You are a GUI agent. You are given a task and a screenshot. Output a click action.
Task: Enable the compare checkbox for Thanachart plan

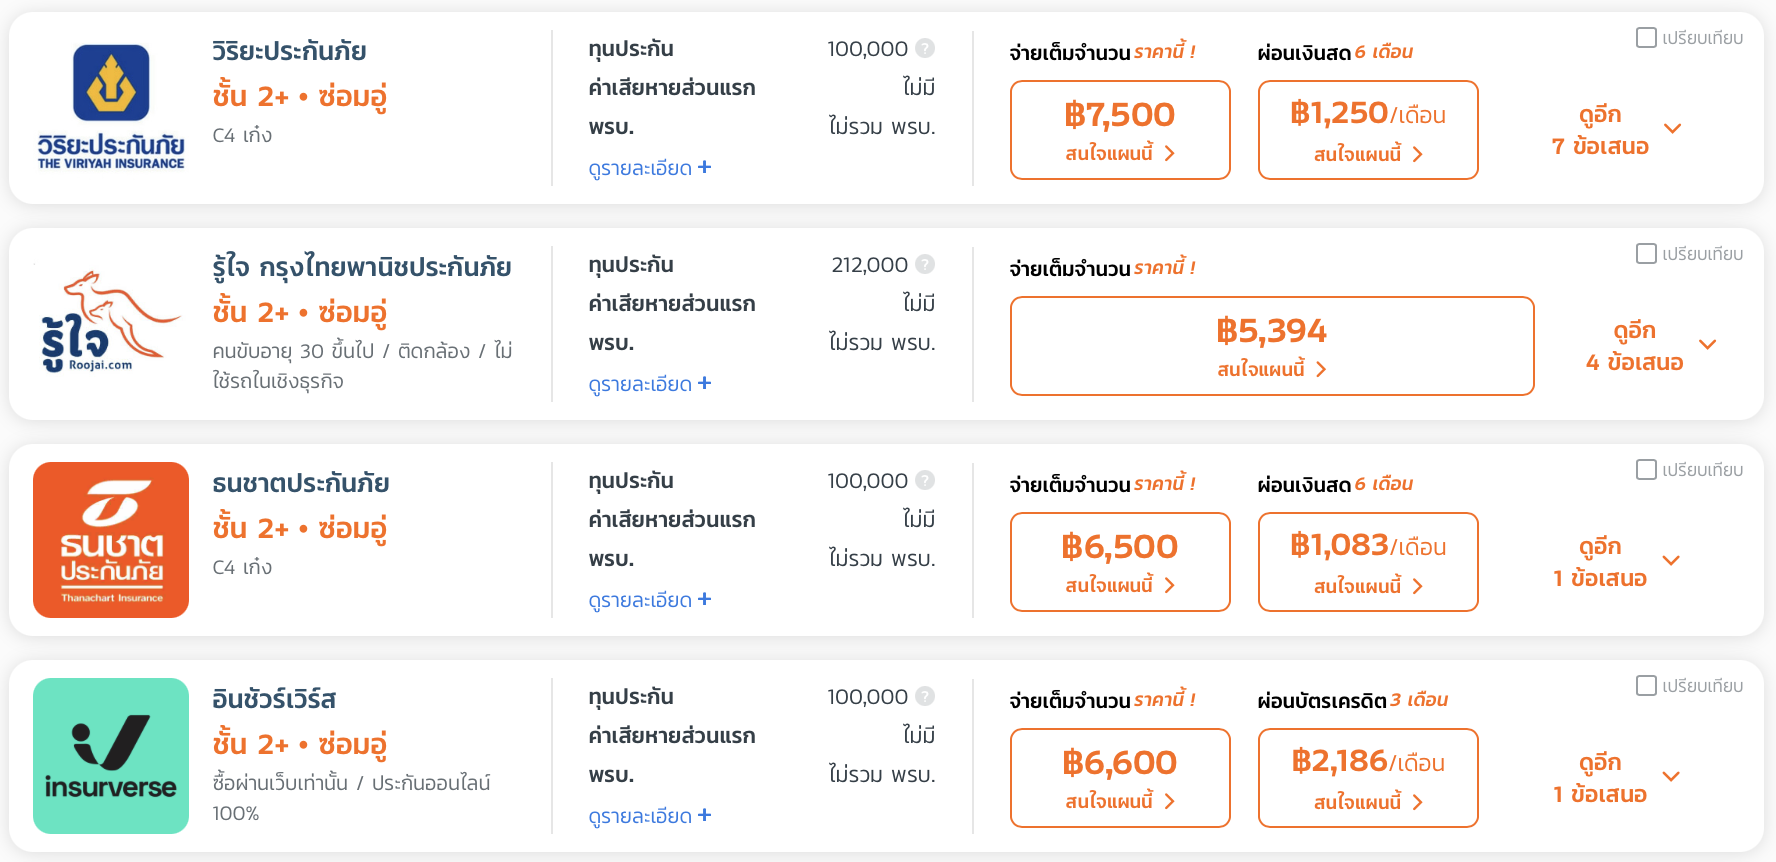coord(1646,470)
